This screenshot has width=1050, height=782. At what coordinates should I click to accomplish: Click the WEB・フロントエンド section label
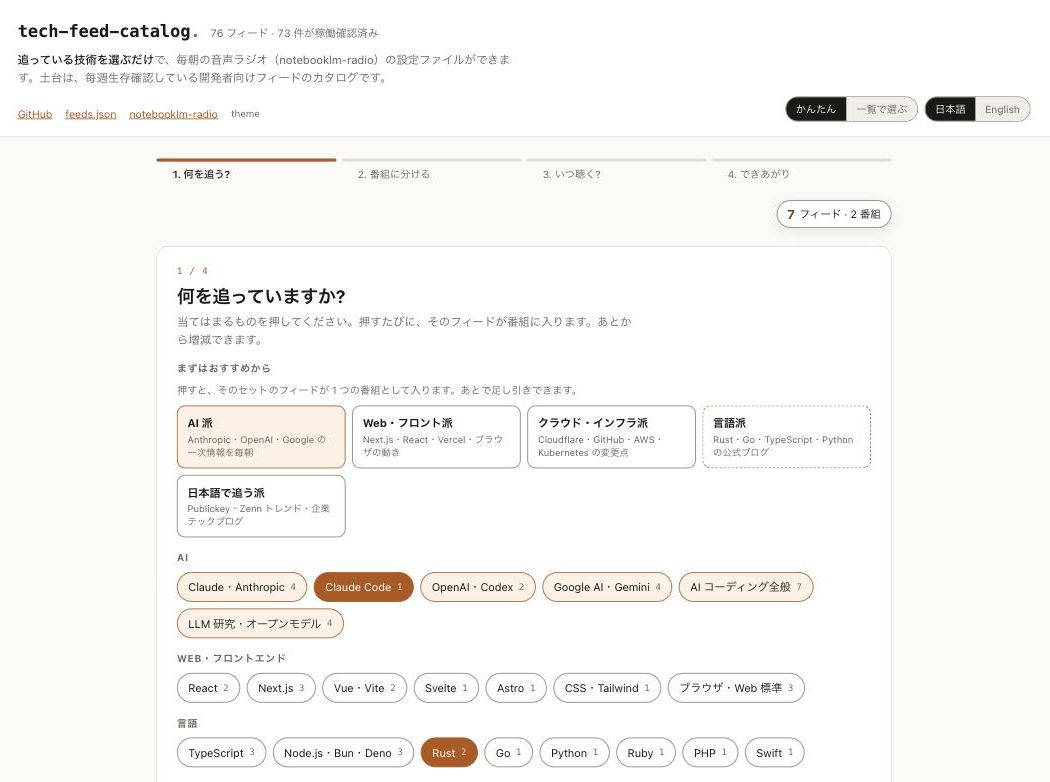[231, 658]
